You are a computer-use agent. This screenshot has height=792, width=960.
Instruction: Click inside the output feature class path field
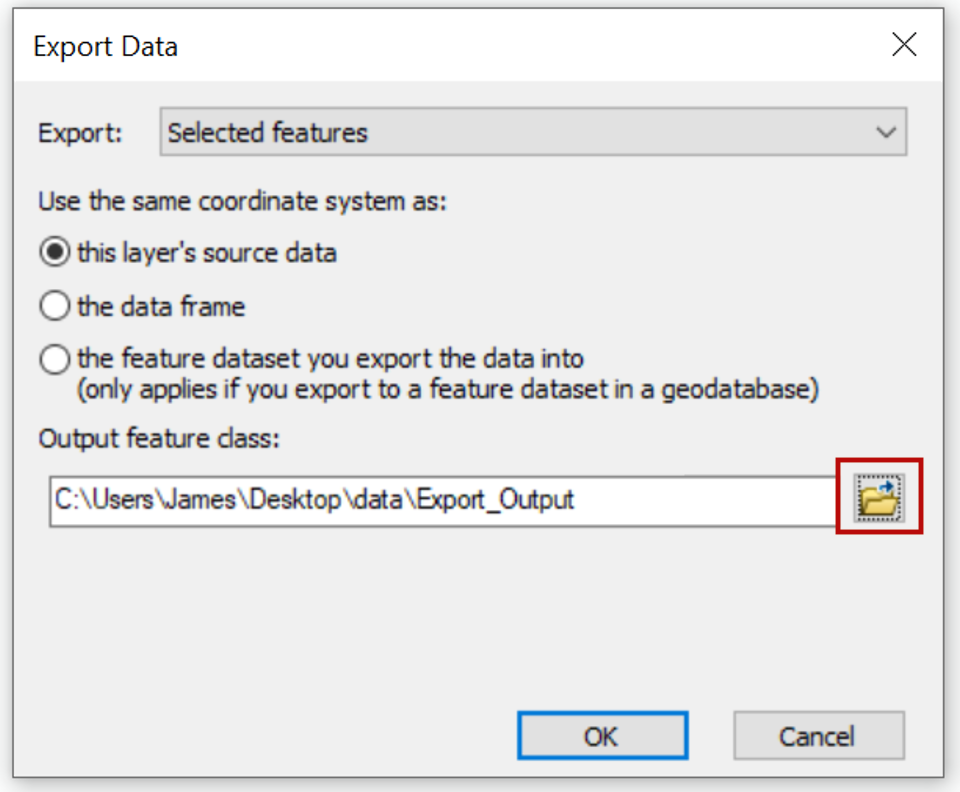(400, 499)
